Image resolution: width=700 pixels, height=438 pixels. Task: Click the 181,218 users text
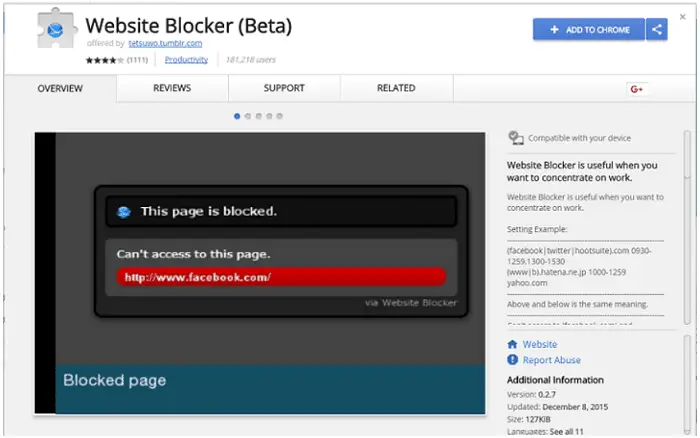pyautogui.click(x=250, y=60)
